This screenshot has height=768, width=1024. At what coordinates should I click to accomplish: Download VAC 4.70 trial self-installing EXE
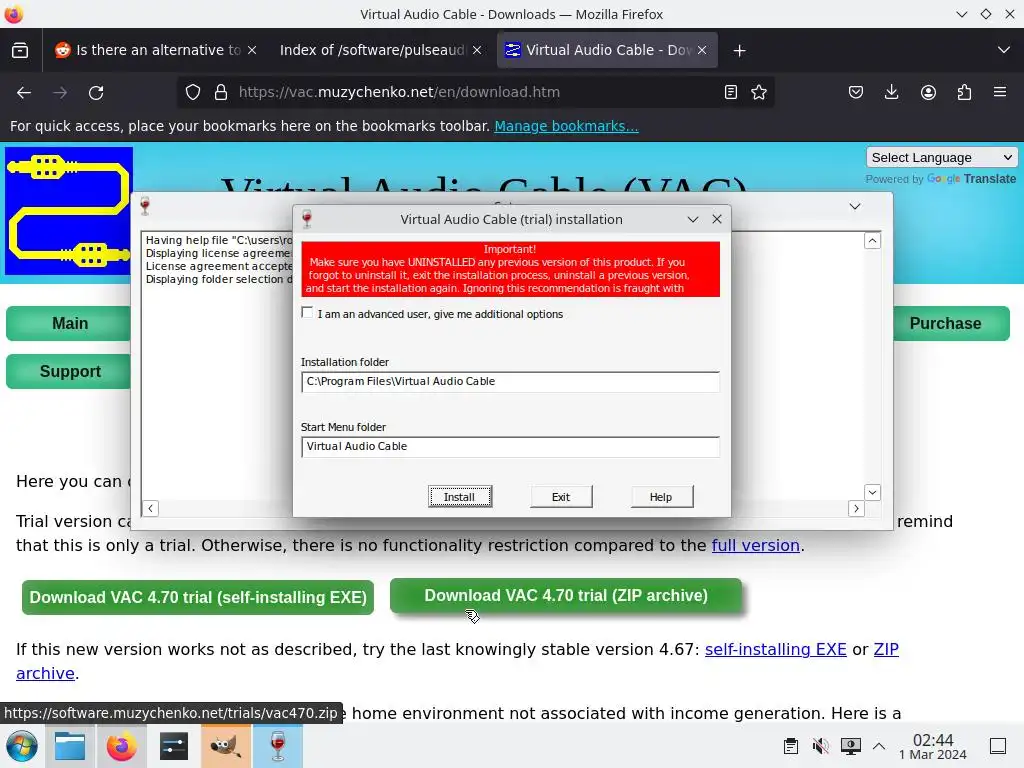[198, 598]
